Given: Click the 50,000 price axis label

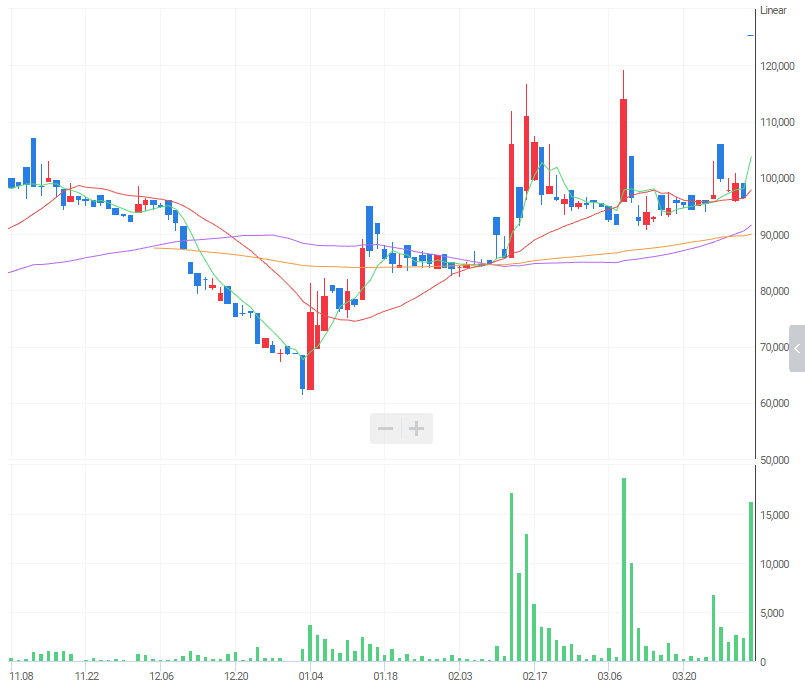Looking at the screenshot, I should point(774,460).
